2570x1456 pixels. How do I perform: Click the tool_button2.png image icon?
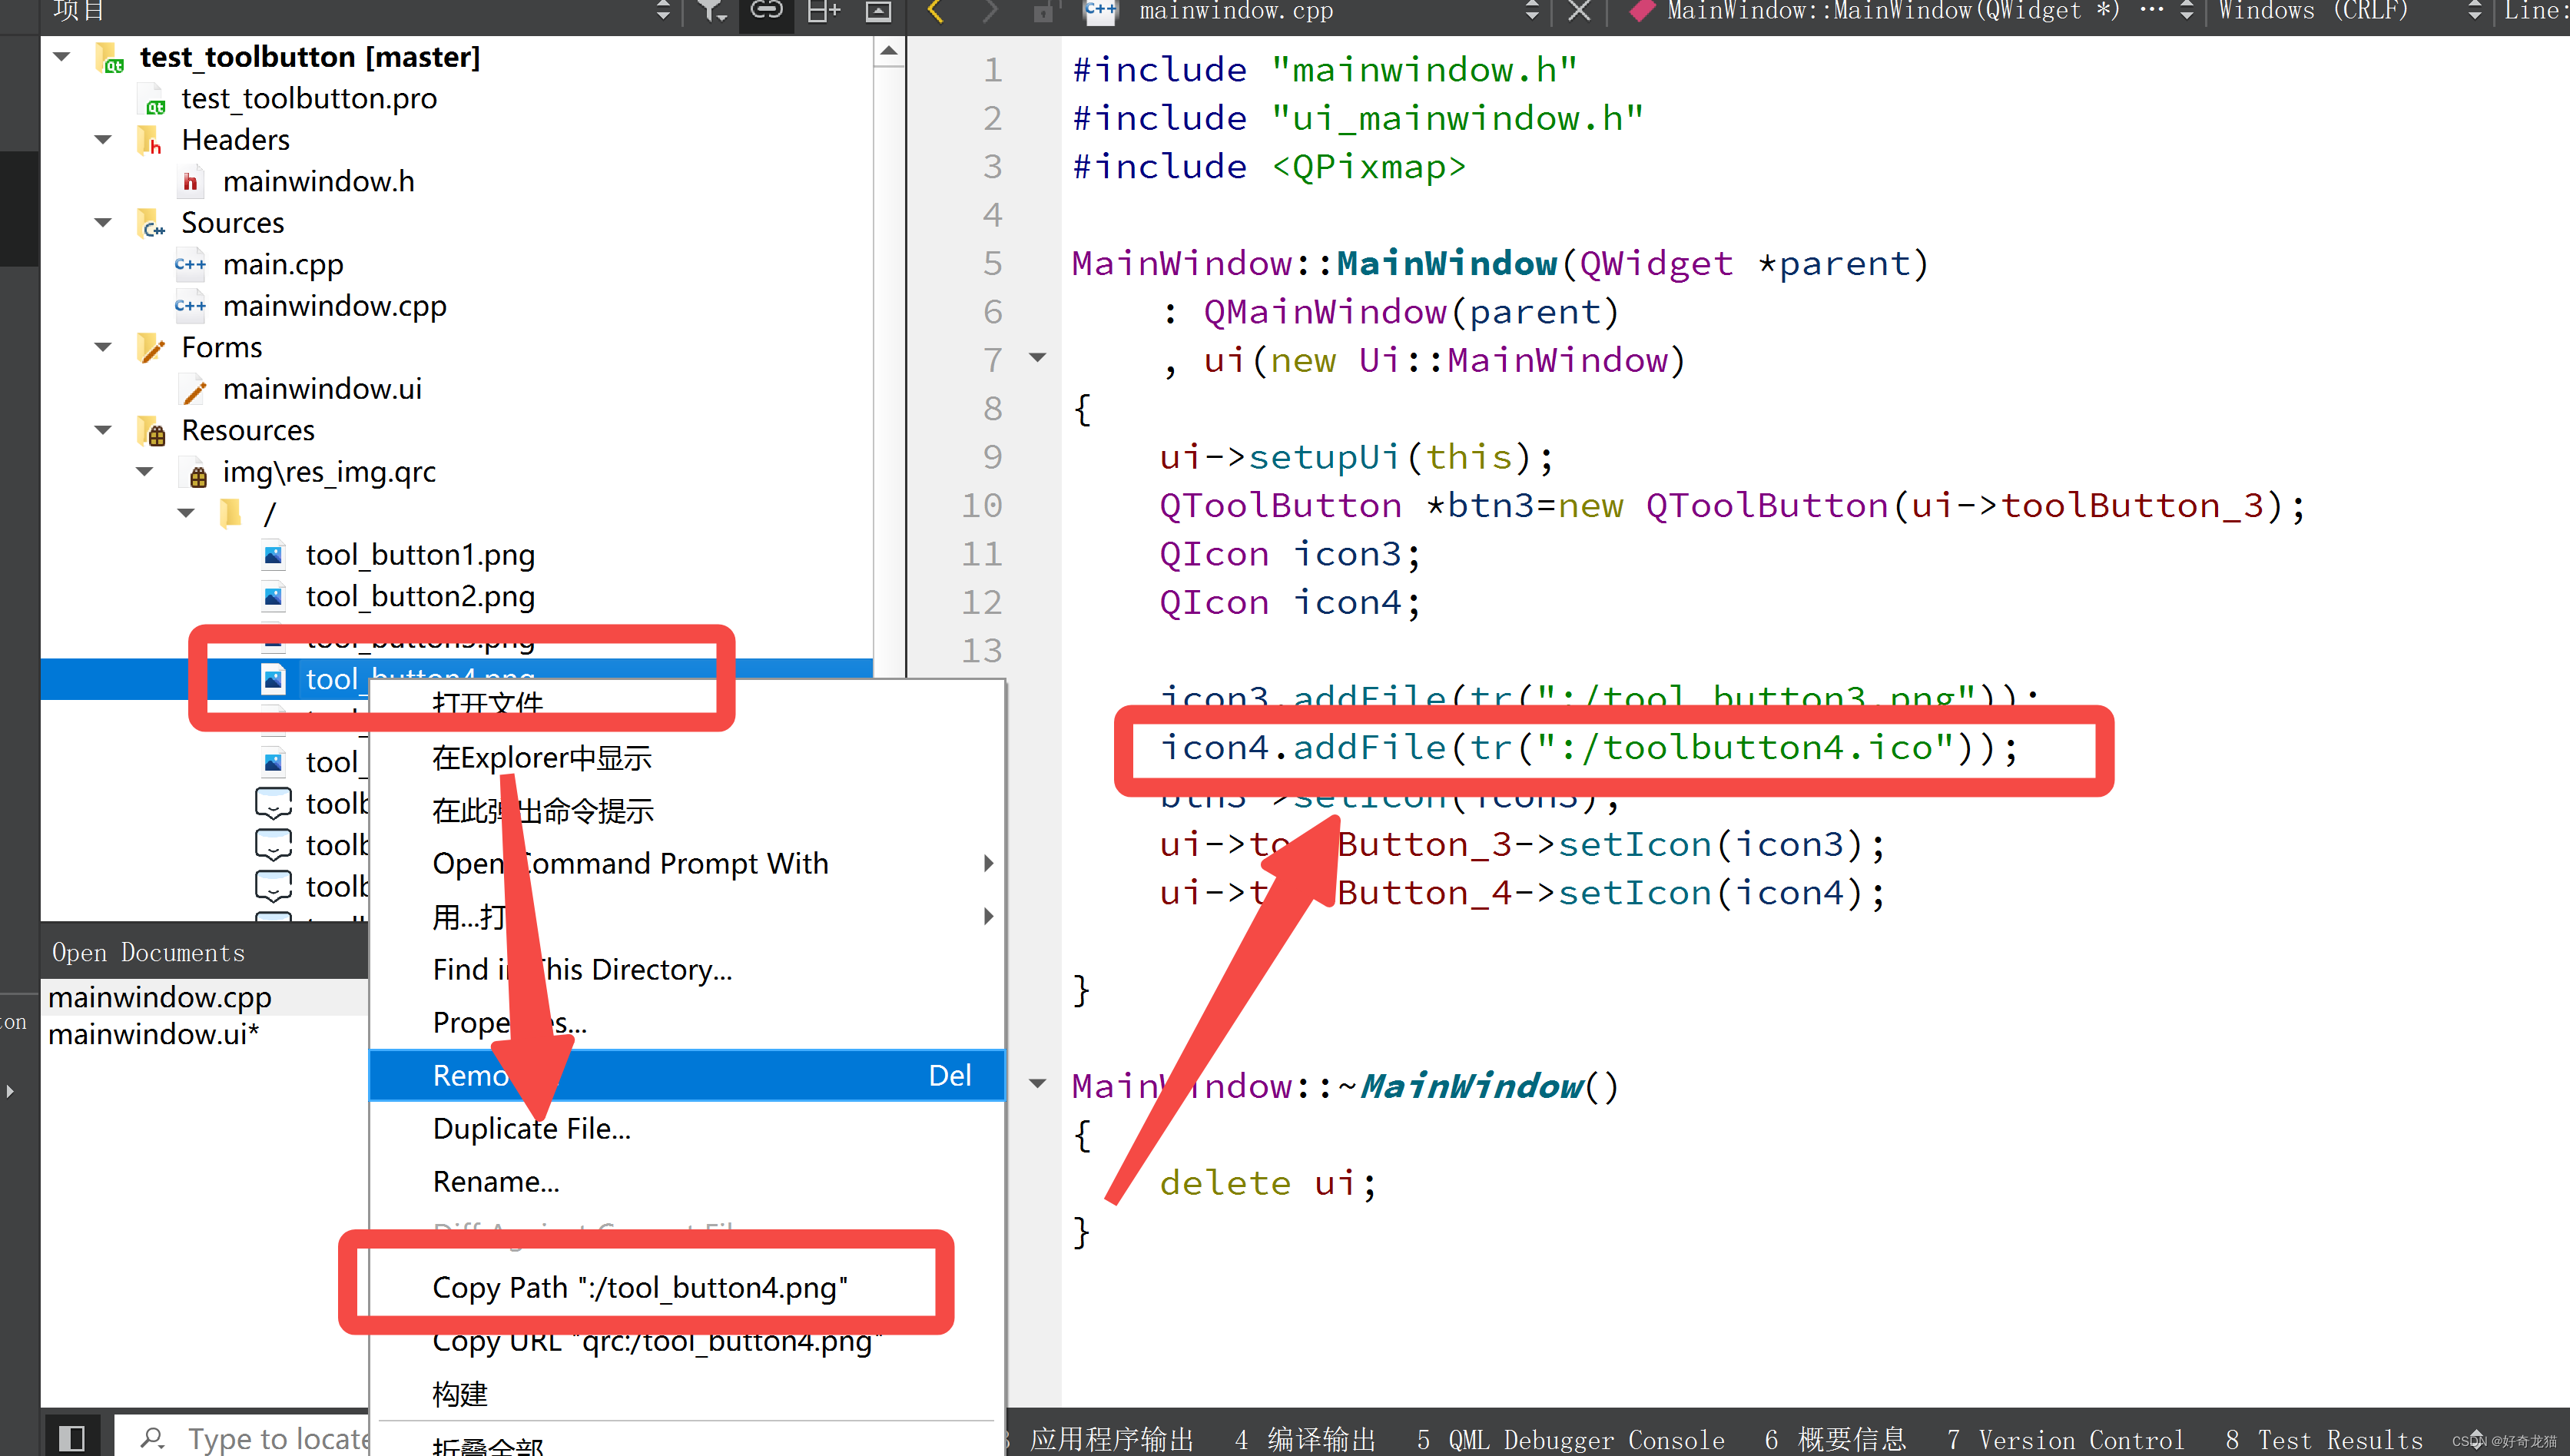pos(273,597)
